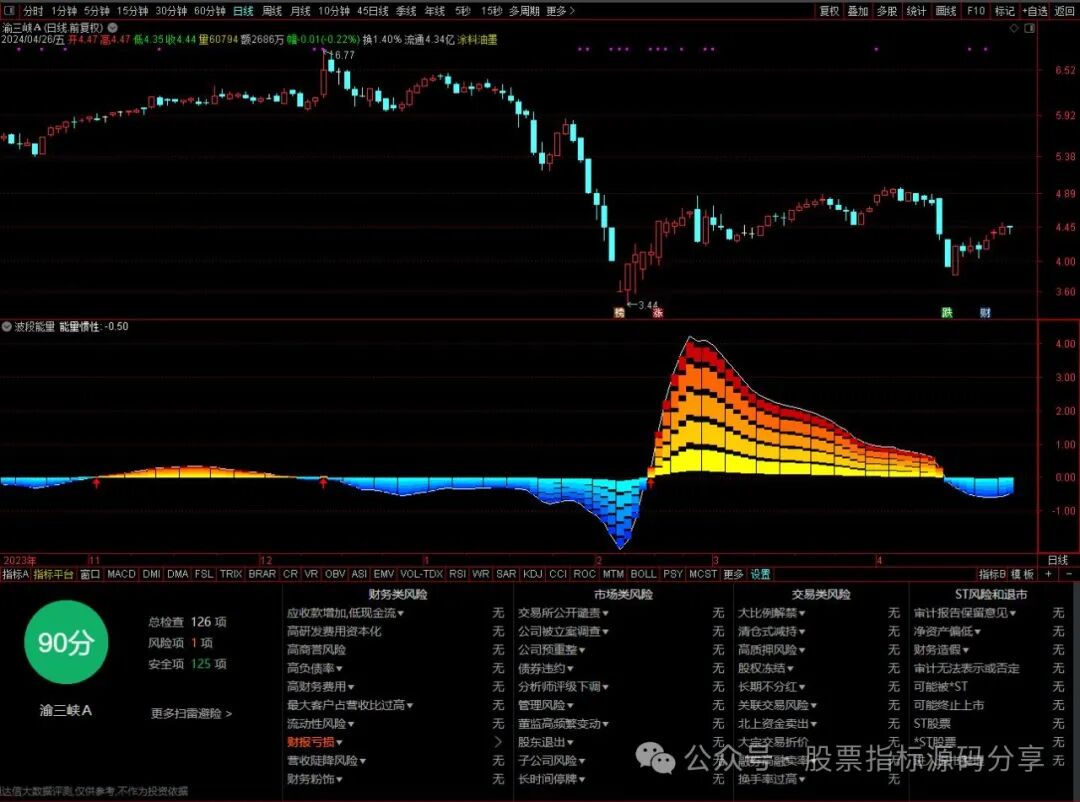Click the split-window icon at chart top-right
The image size is (1080, 802).
point(1029,28)
